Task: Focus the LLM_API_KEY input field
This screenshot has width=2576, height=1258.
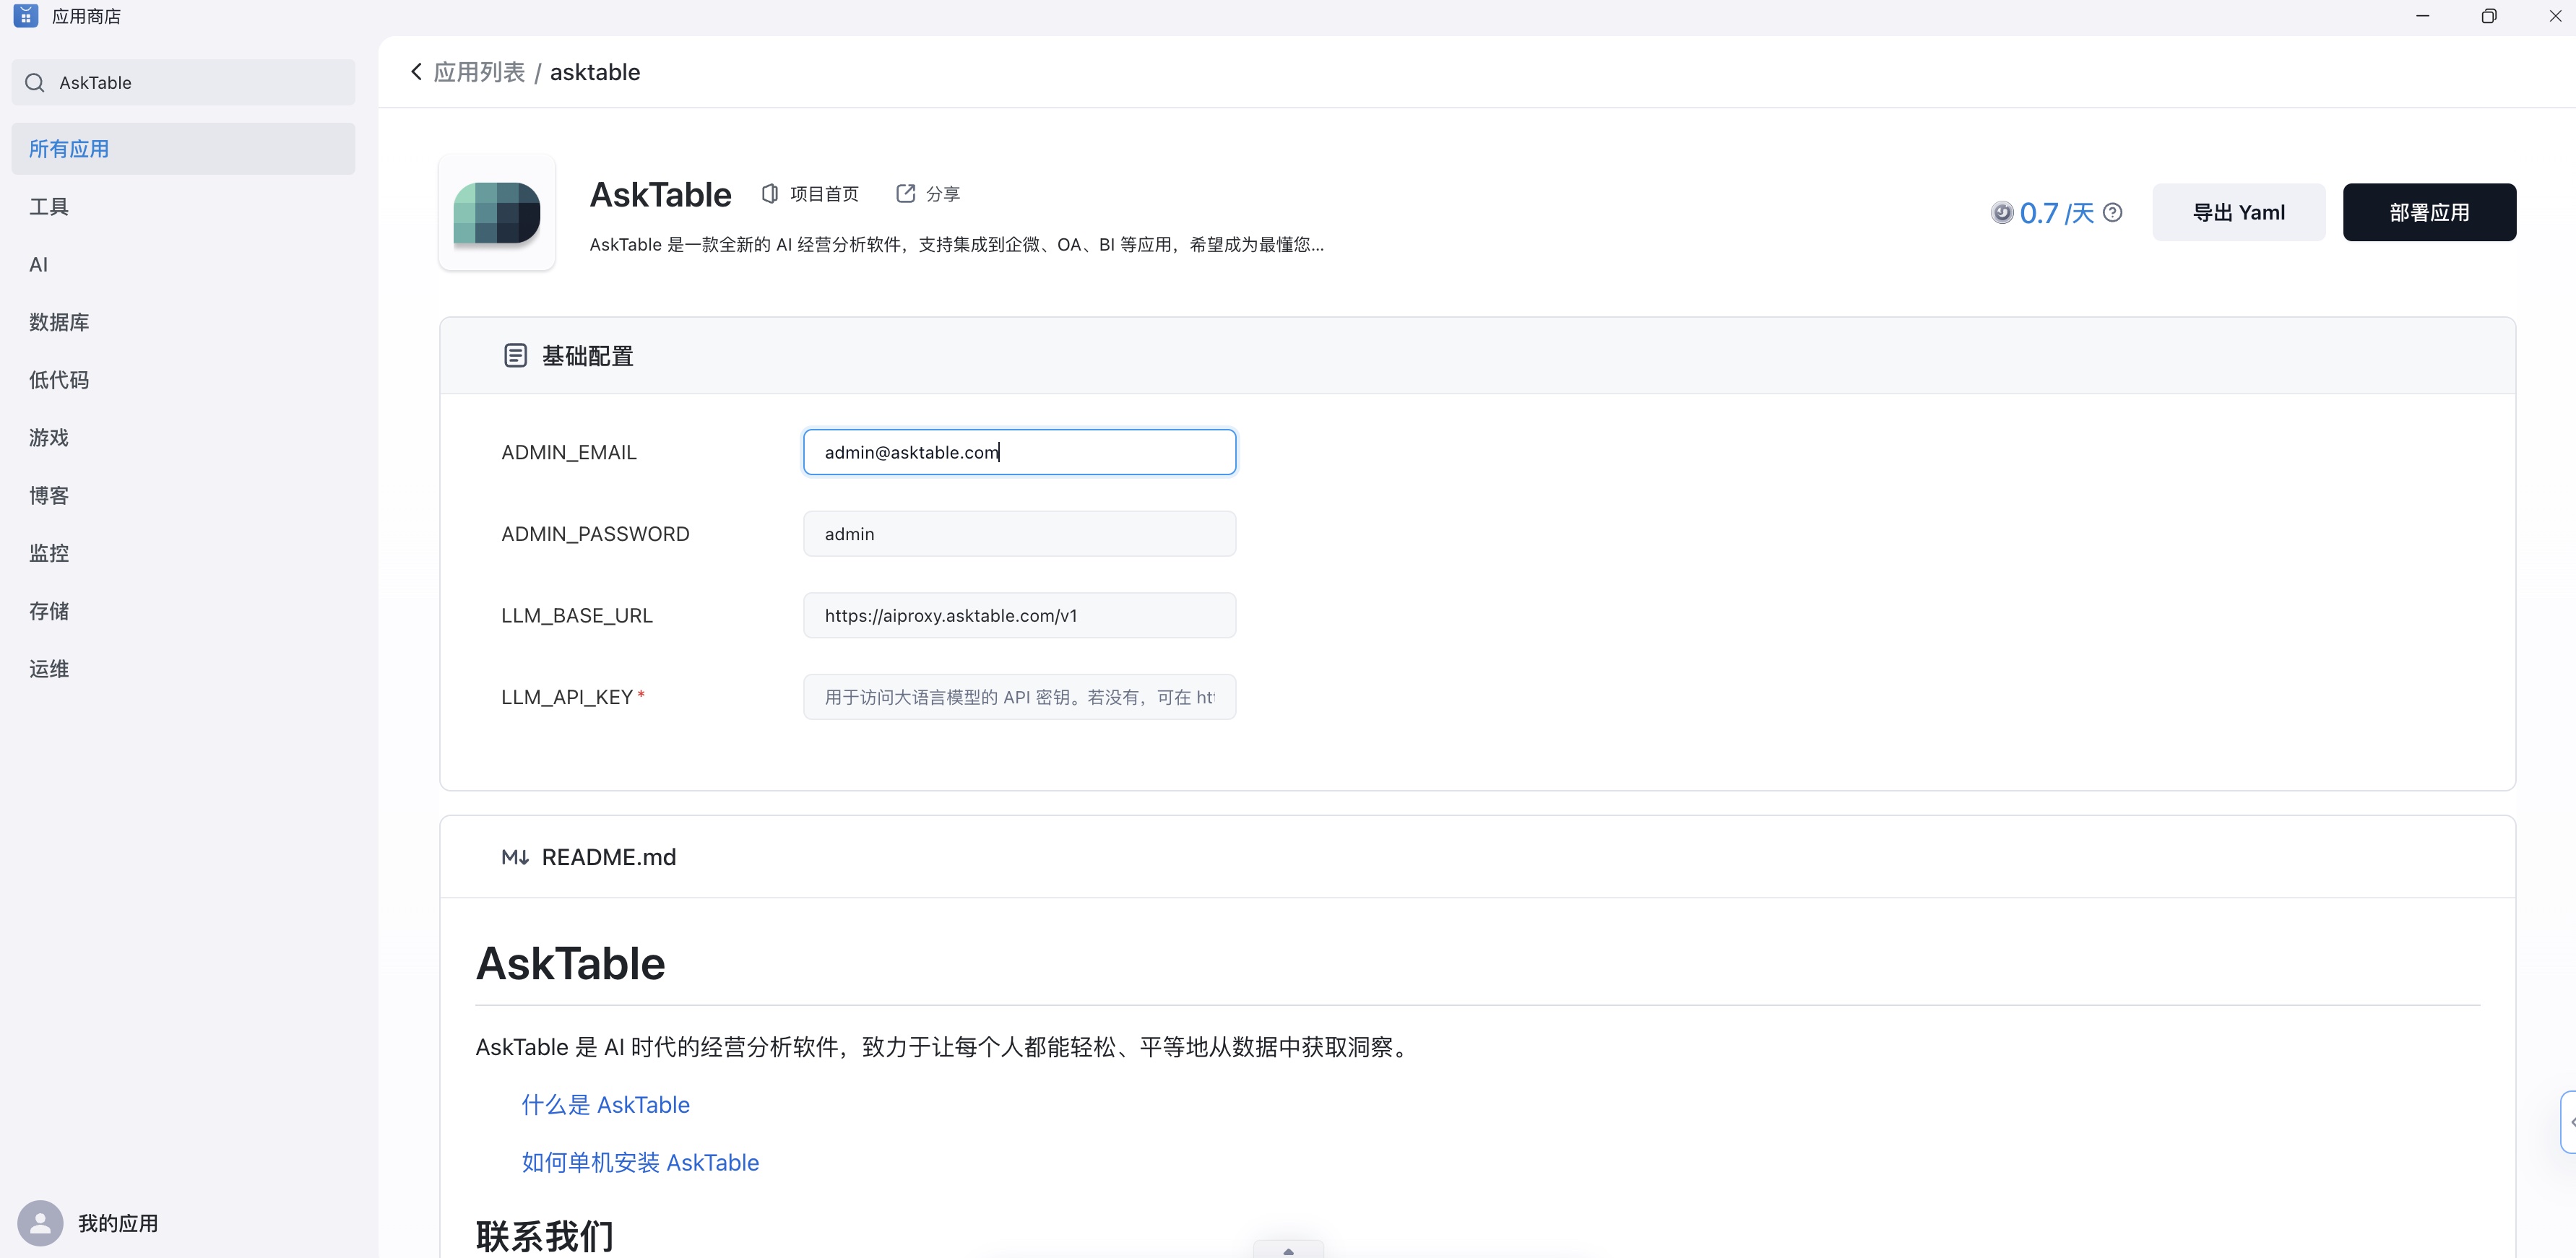Action: (x=1019, y=697)
